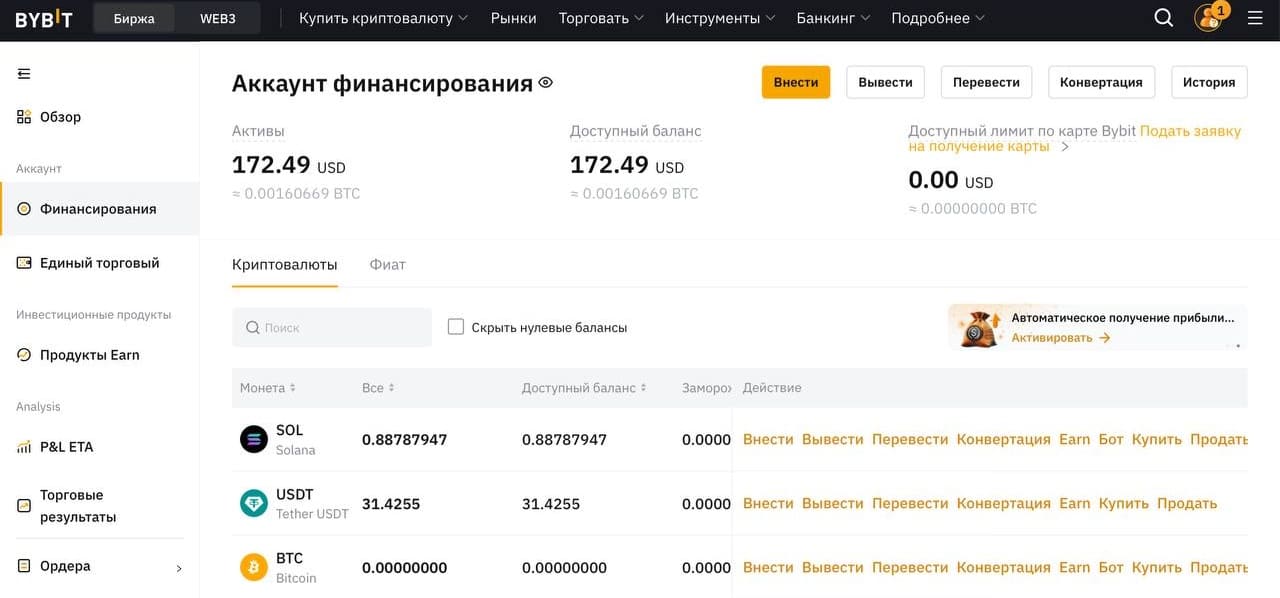Click Earn in BTC row
The image size is (1280, 598).
[x=1075, y=567]
